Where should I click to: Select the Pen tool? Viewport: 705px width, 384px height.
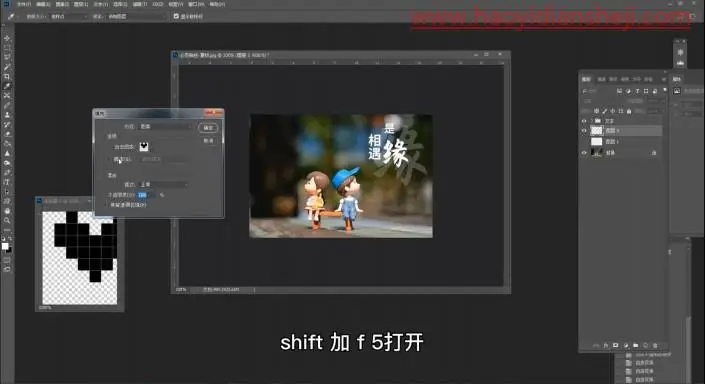pyautogui.click(x=7, y=172)
